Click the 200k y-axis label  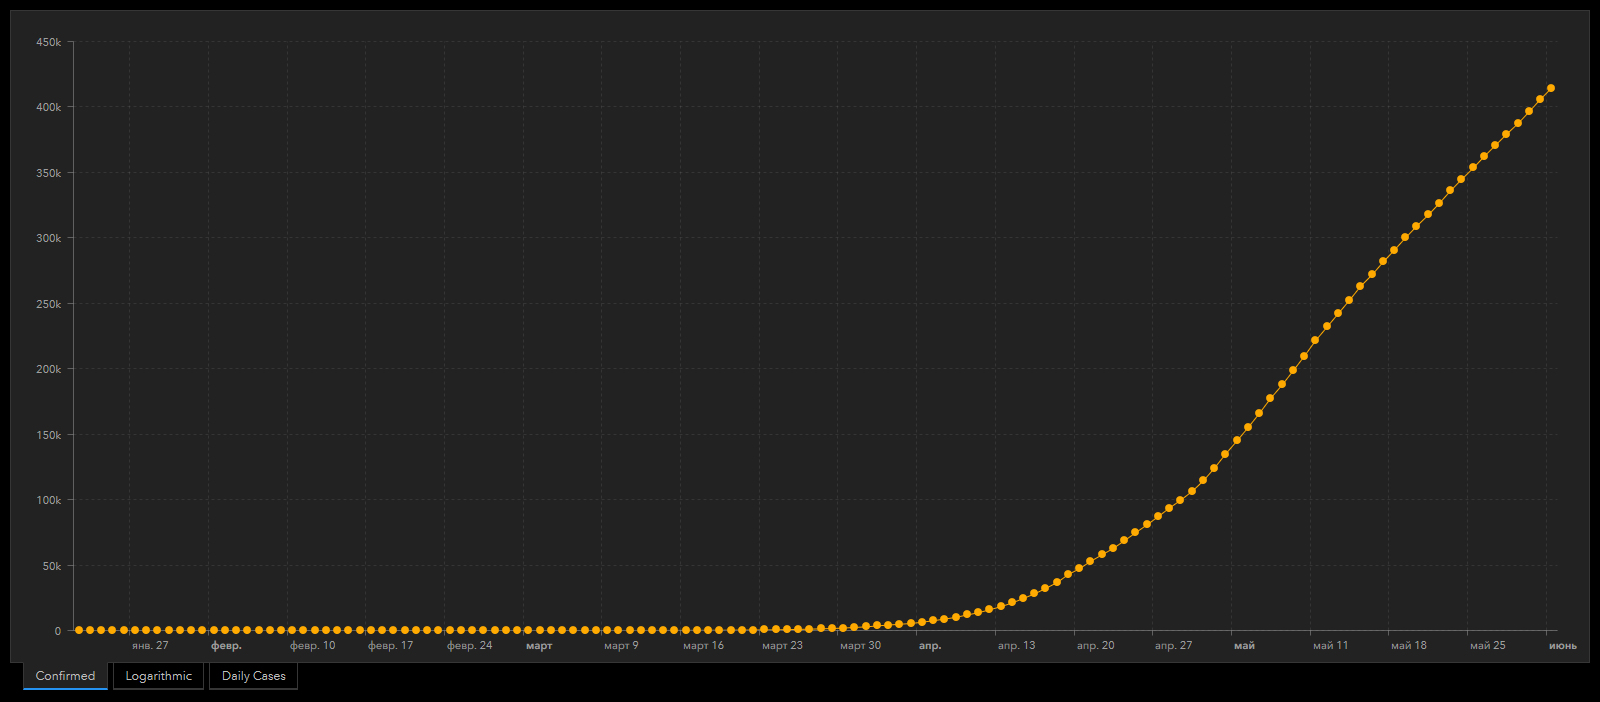48,369
